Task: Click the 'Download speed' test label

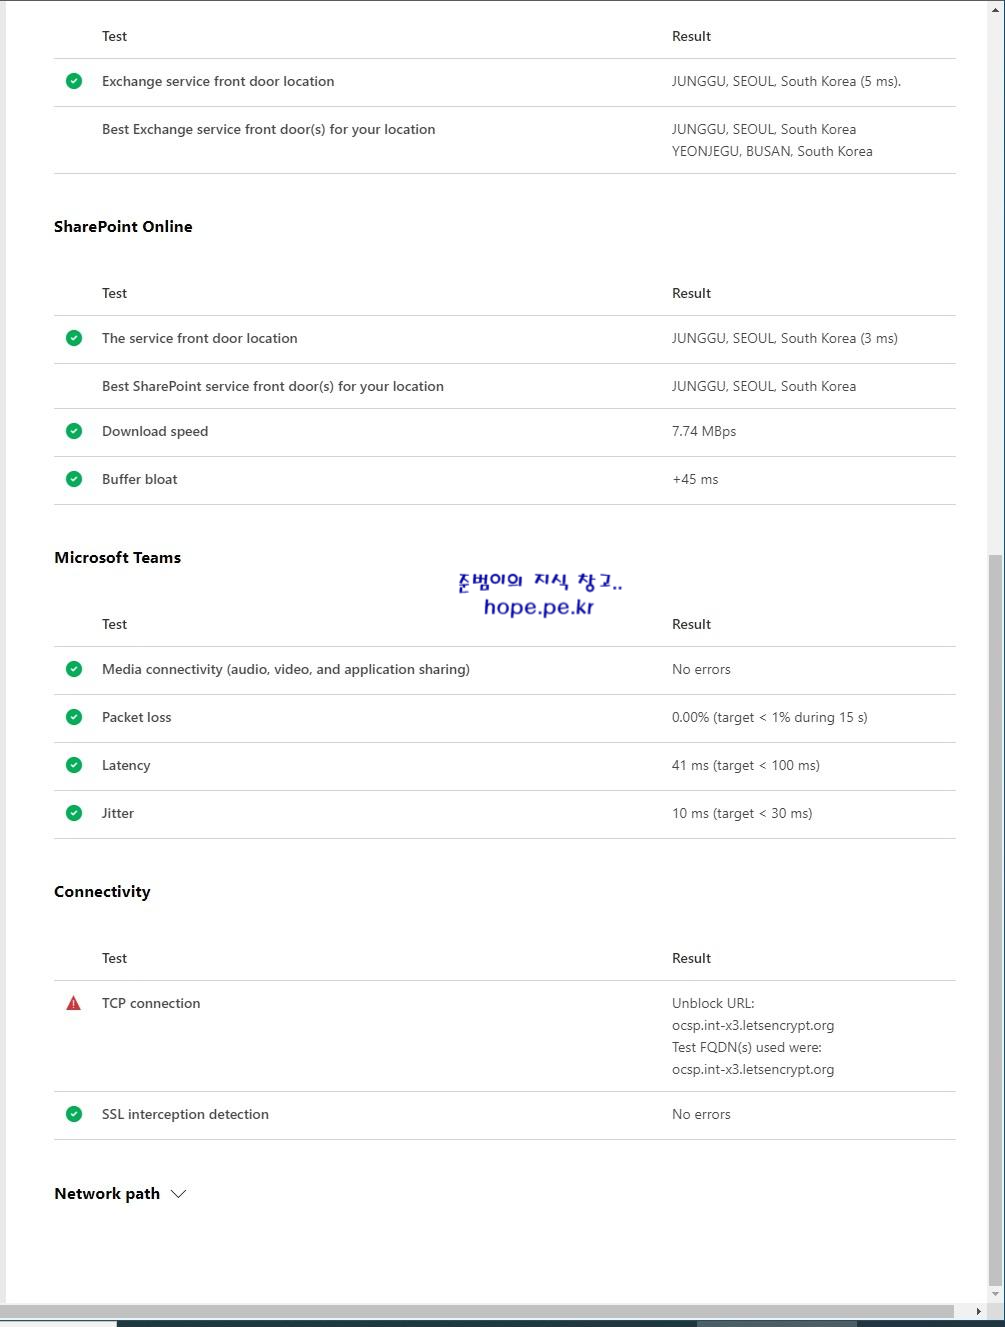Action: [155, 431]
